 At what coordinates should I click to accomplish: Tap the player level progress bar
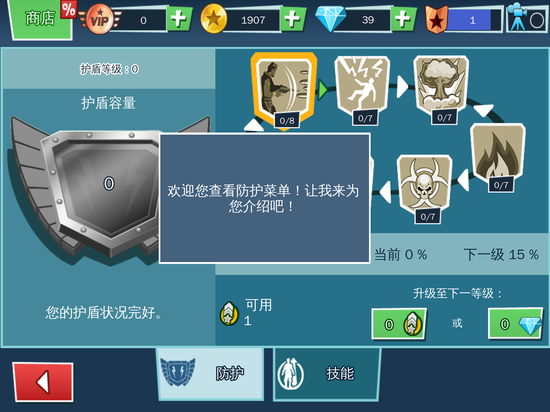click(x=472, y=20)
